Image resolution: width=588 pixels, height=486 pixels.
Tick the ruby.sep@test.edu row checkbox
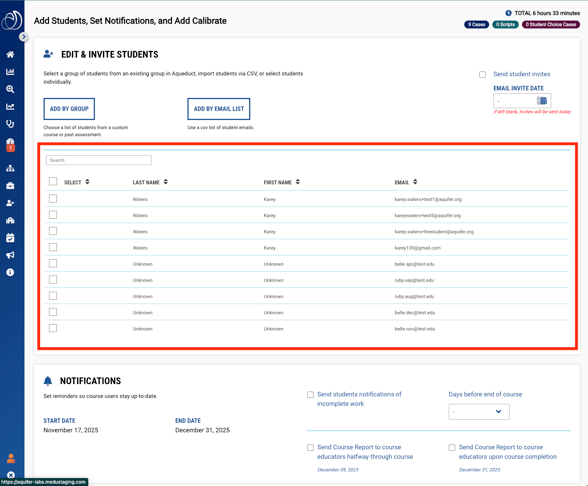(53, 279)
